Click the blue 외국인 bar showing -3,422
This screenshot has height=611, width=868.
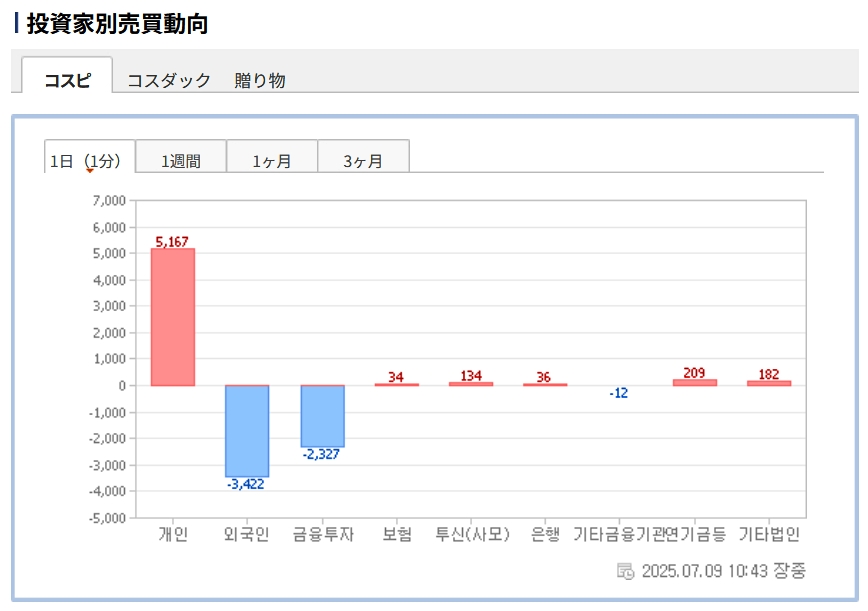tap(247, 431)
